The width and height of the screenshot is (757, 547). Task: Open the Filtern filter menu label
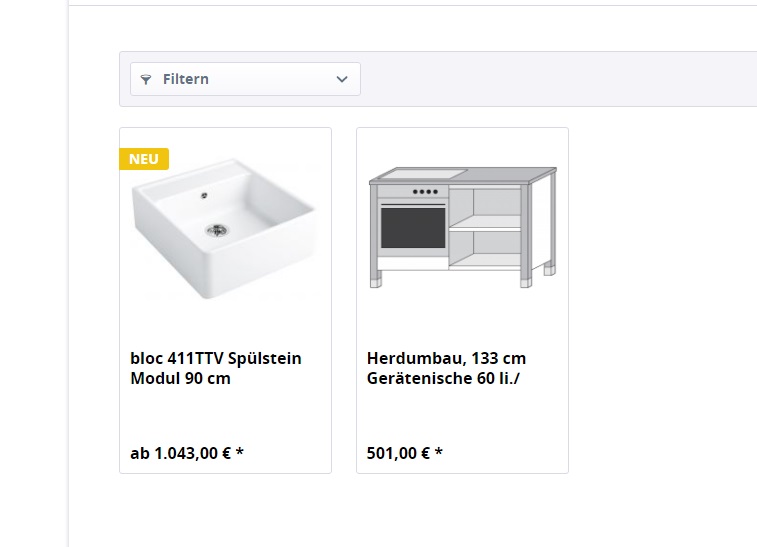[x=186, y=79]
